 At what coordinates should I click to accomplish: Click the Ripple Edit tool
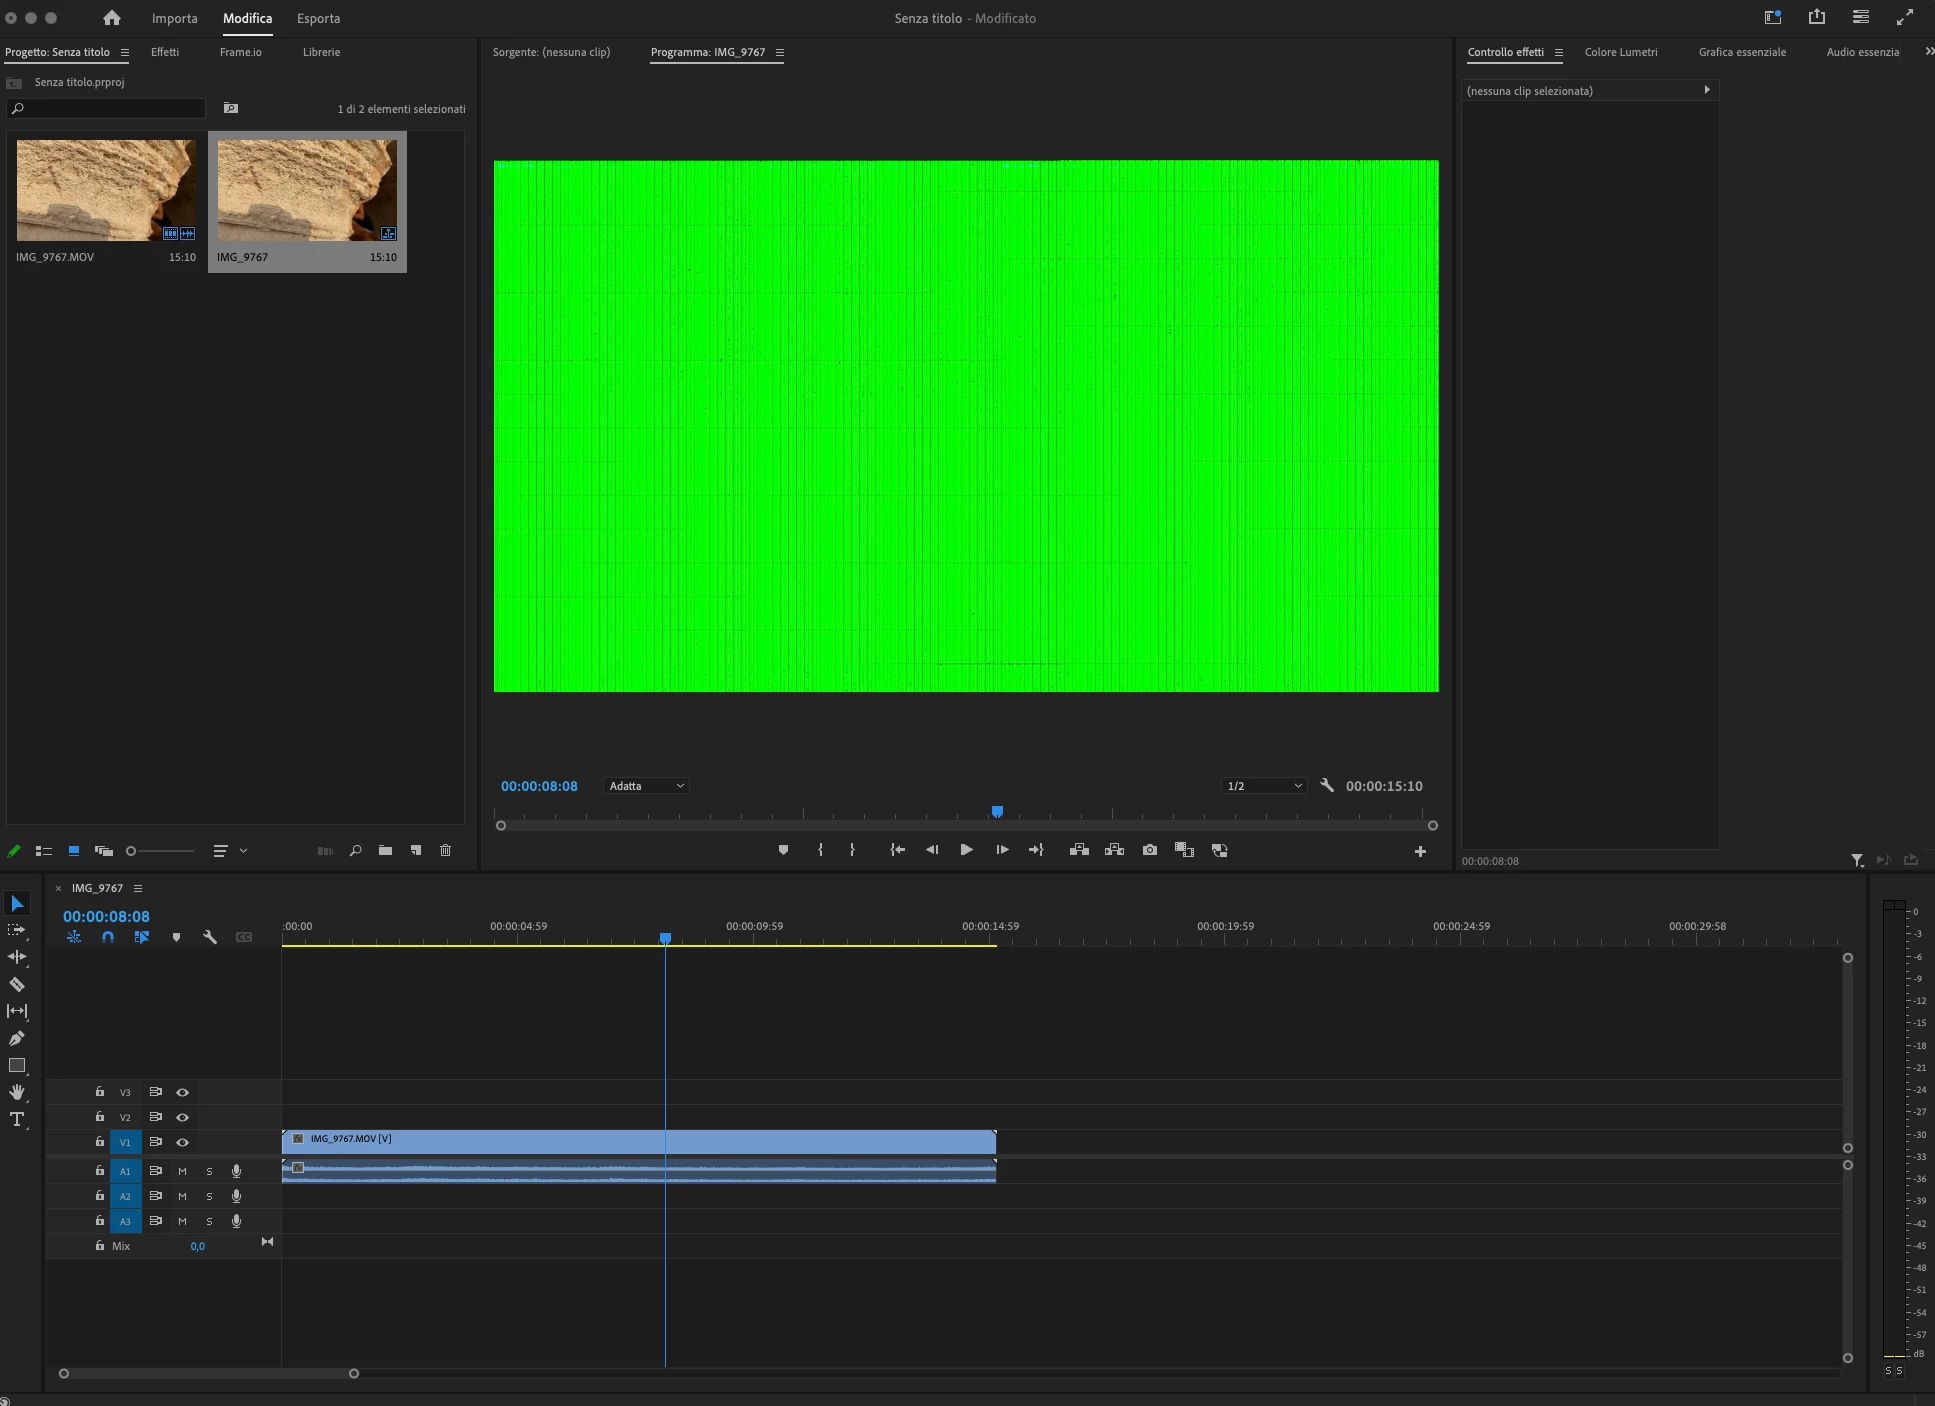(17, 957)
